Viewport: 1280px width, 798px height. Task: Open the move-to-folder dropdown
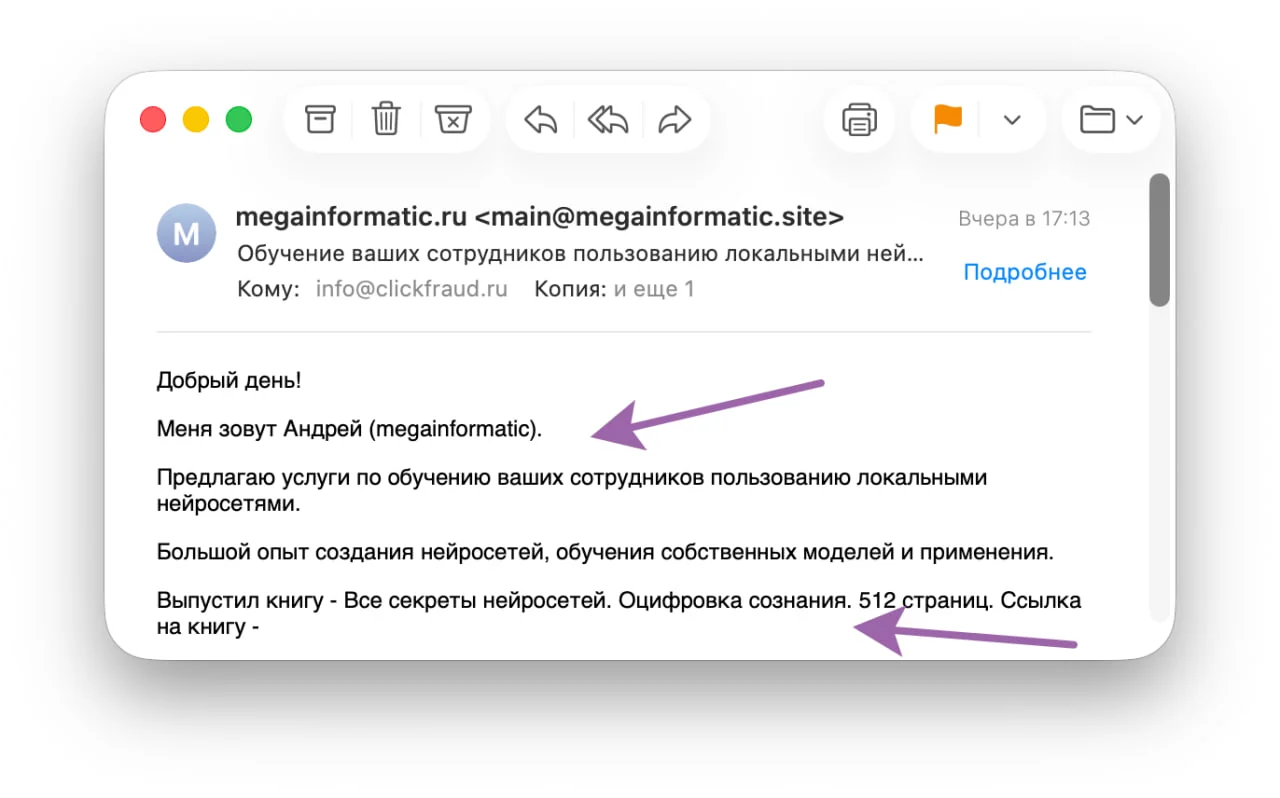pyautogui.click(x=1110, y=120)
